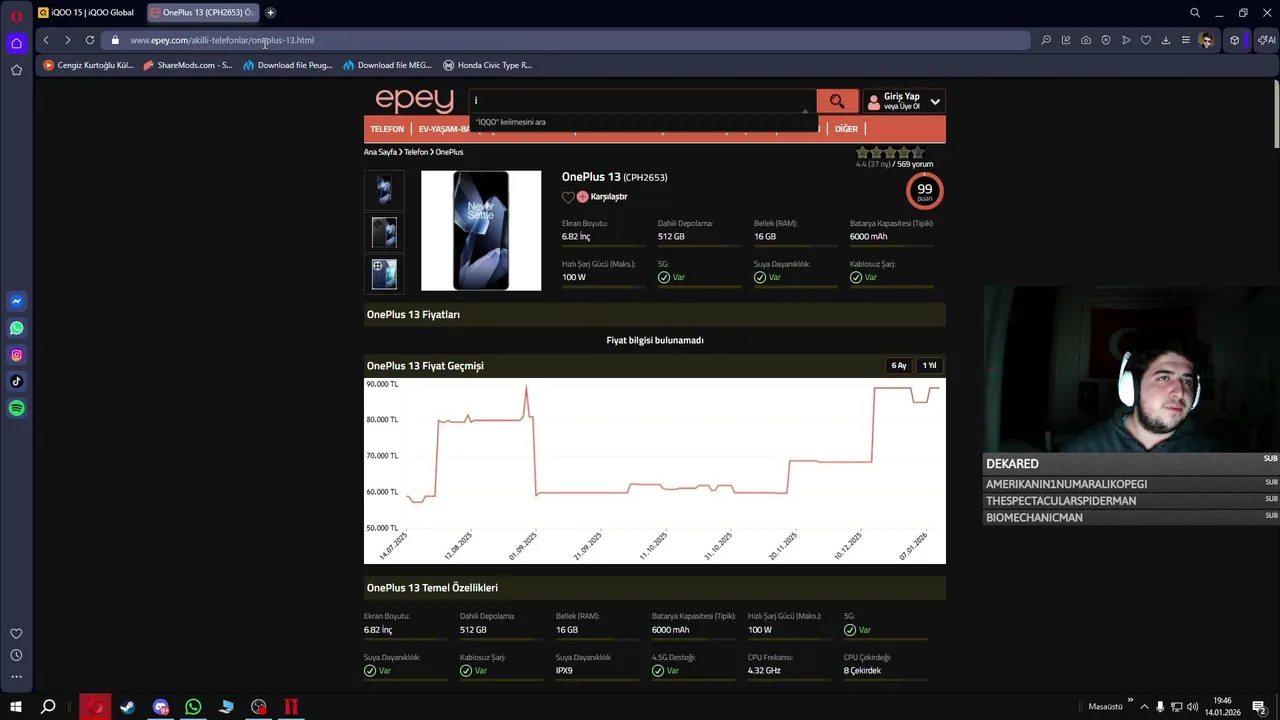The height and width of the screenshot is (720, 1280).
Task: Click the epey logo
Action: [x=414, y=100]
